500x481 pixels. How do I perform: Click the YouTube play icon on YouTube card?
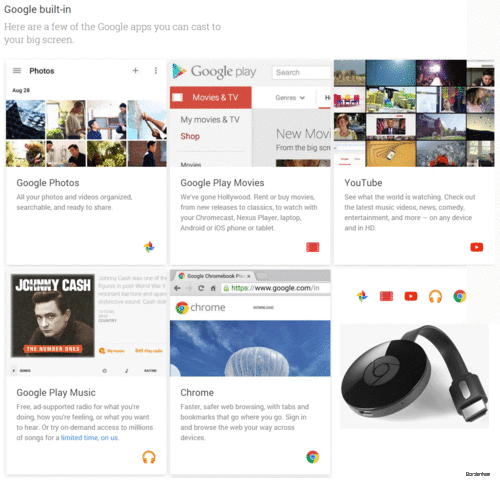click(477, 247)
